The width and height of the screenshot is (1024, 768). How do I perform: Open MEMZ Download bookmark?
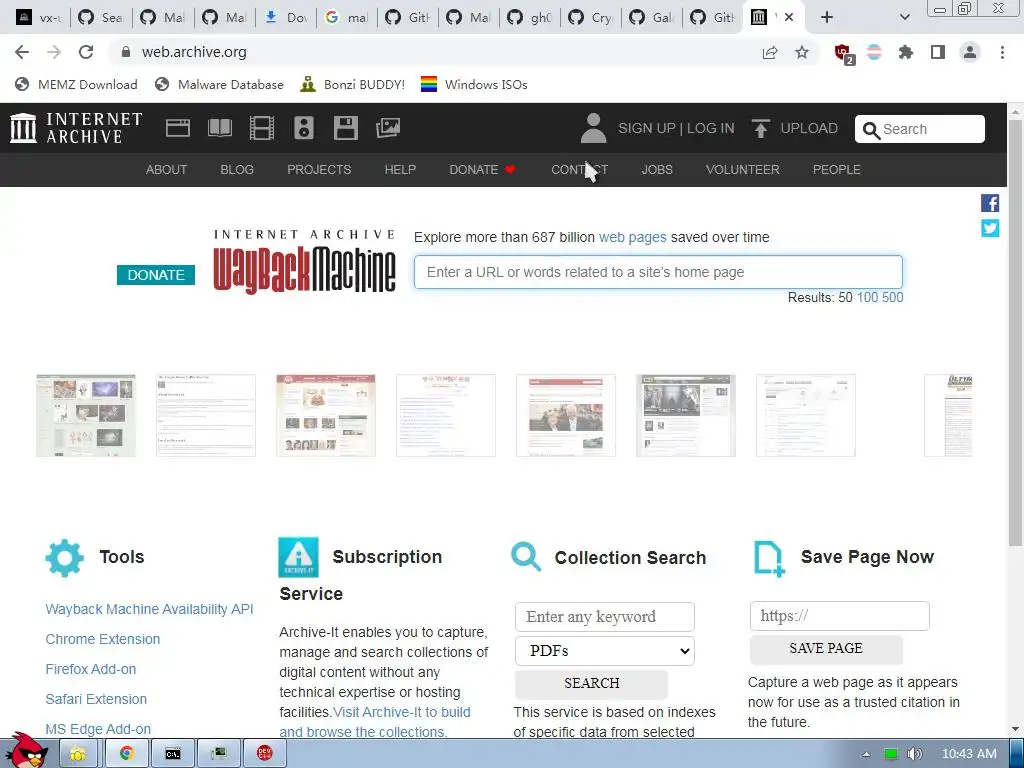tap(76, 84)
